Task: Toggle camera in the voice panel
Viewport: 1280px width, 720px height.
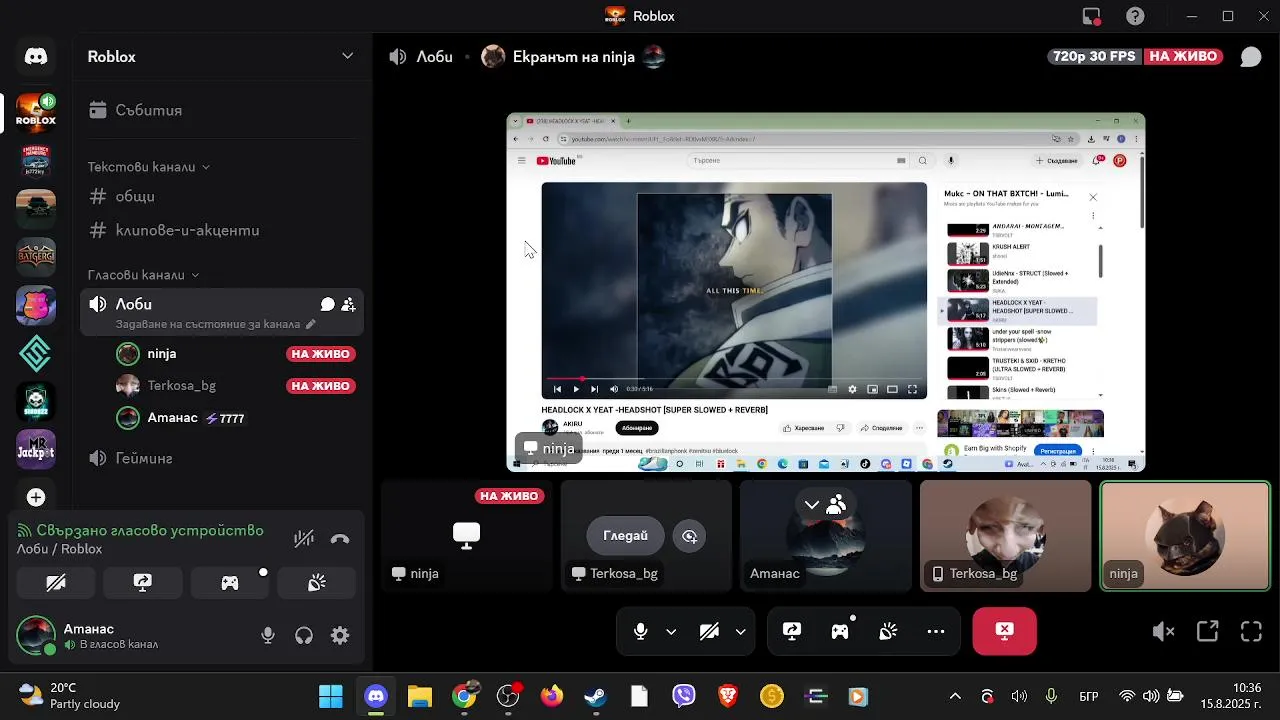Action: (55, 583)
